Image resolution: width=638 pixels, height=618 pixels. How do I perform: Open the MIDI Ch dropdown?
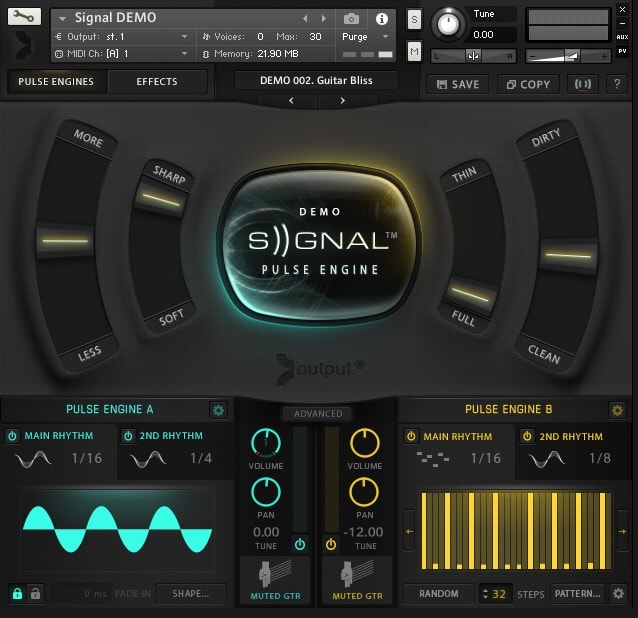(121, 54)
